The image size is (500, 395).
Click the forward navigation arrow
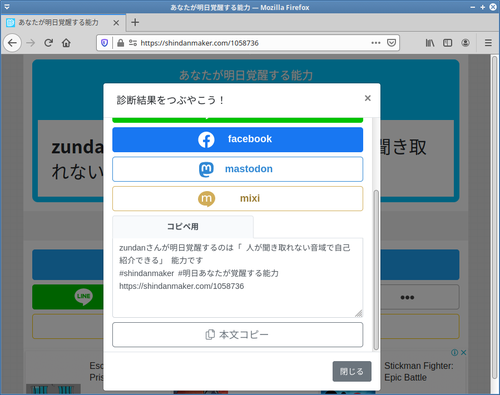(31, 43)
